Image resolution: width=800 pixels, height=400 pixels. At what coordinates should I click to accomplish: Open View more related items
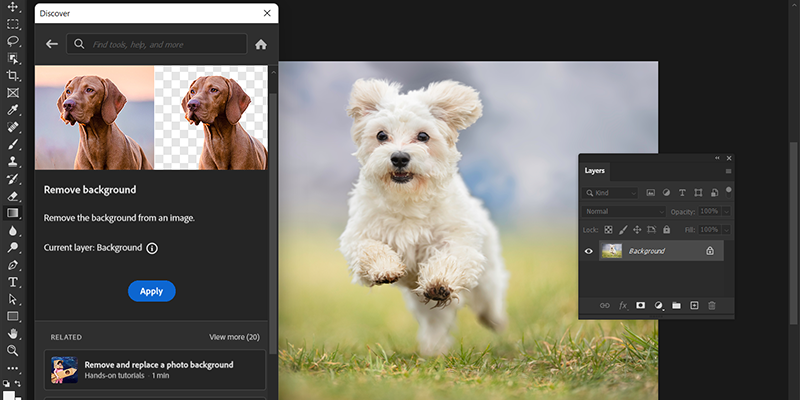[x=234, y=337]
